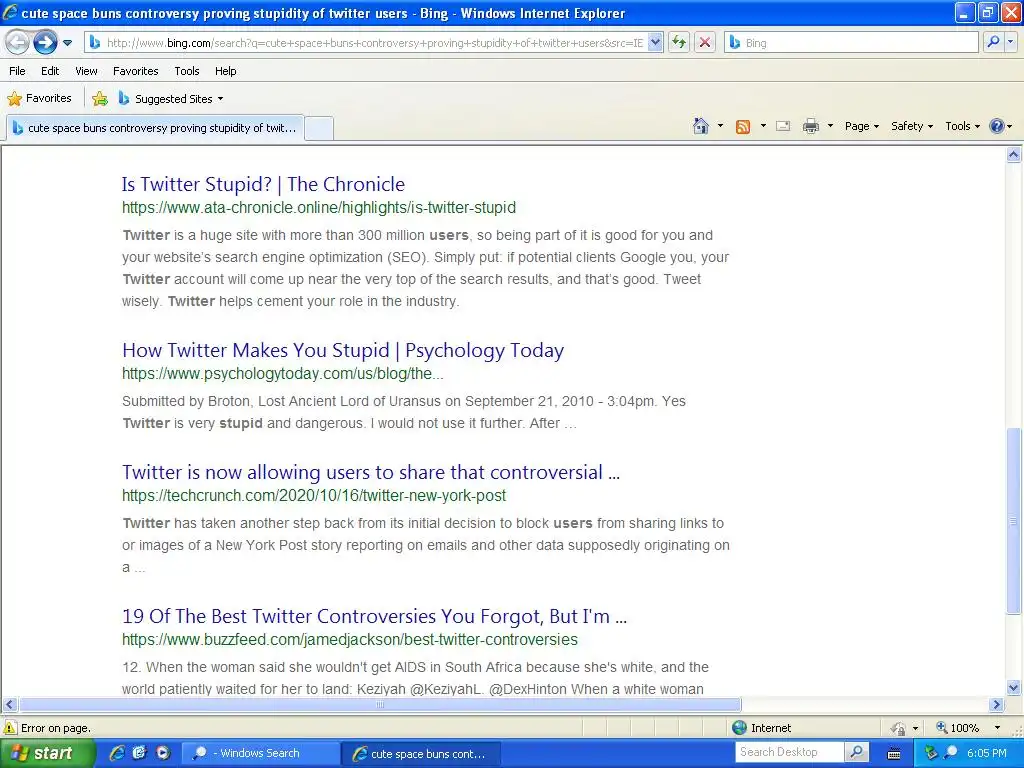Click the techcrunch.com URL text
This screenshot has width=1024, height=768.
[314, 496]
